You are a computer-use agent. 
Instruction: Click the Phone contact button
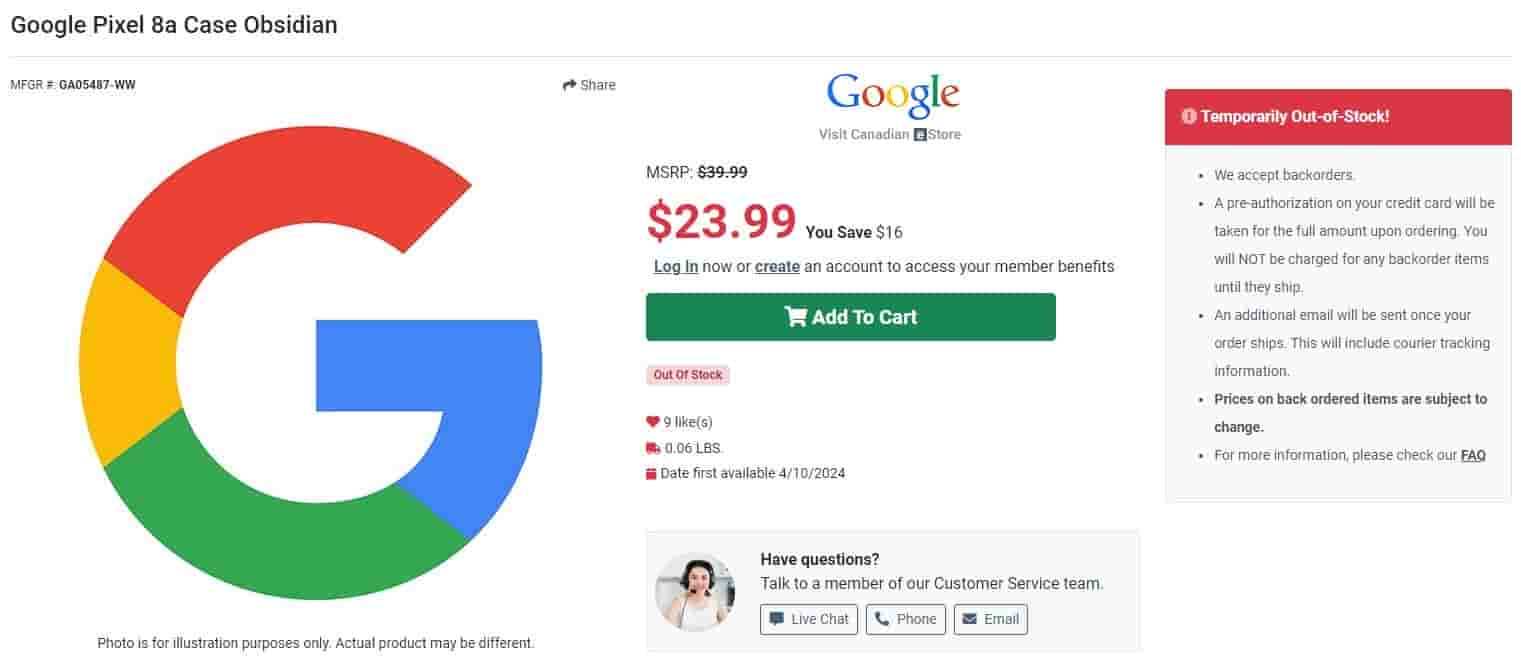[x=905, y=619]
